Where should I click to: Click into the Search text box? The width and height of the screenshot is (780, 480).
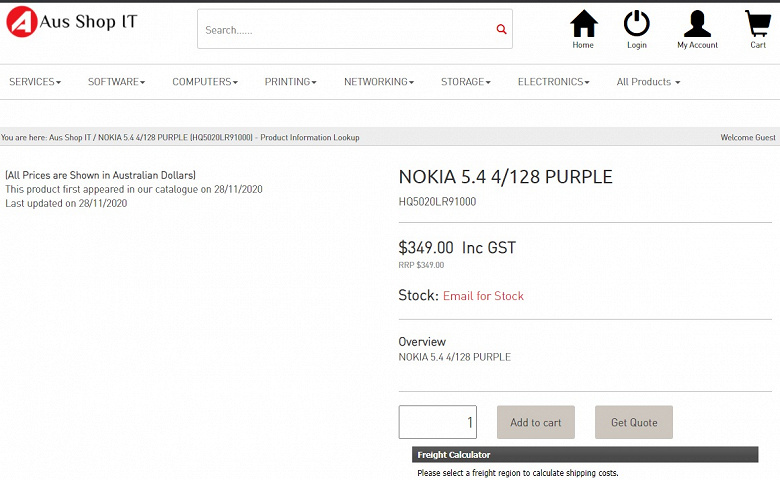pos(345,30)
